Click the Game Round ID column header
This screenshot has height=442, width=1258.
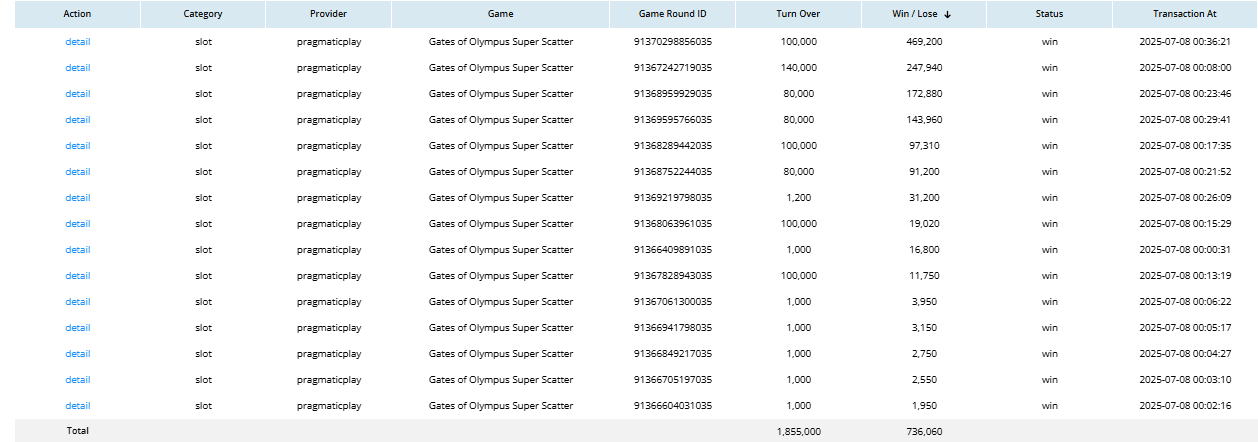coord(672,15)
